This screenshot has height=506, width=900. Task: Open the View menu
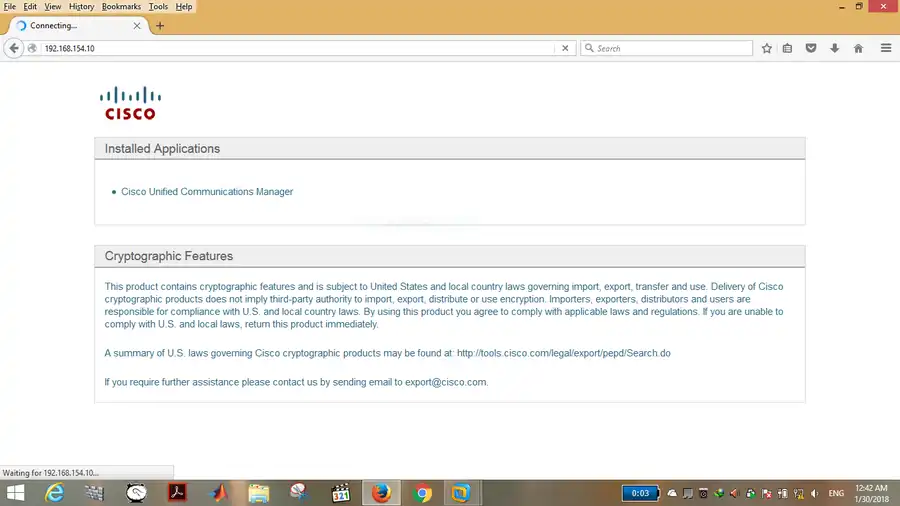[x=52, y=6]
